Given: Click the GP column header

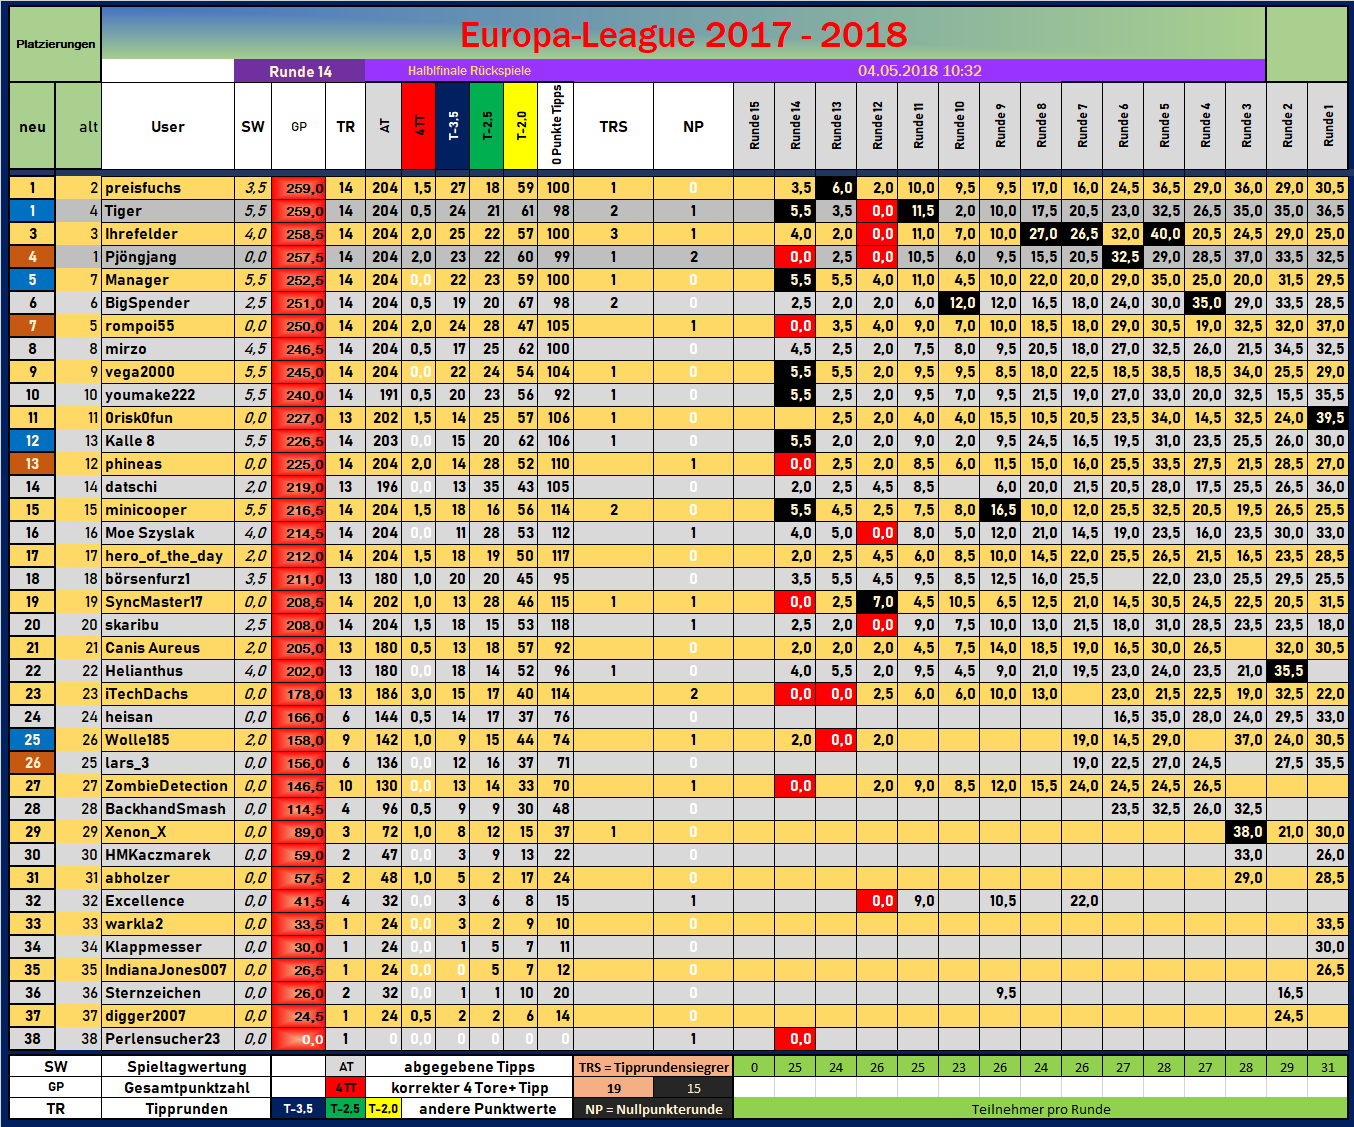Looking at the screenshot, I should coord(299,127).
